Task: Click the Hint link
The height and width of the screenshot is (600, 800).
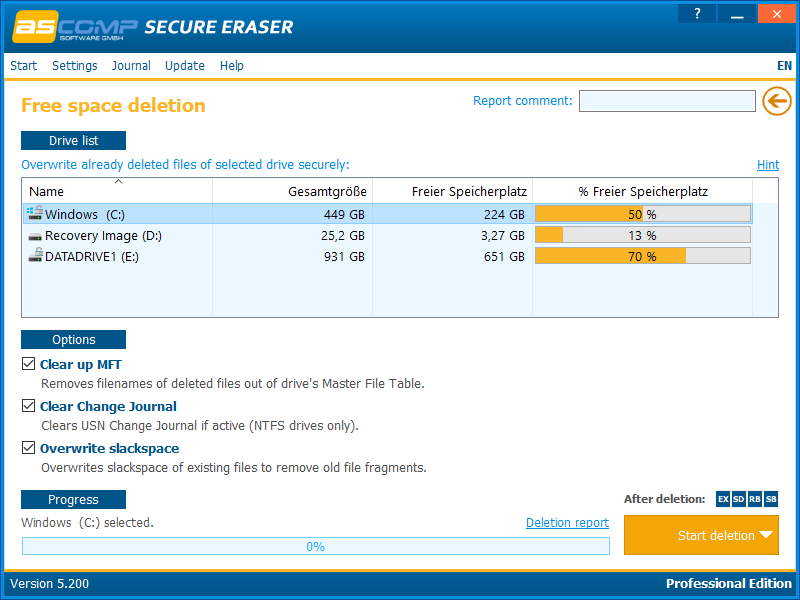Action: pos(768,164)
